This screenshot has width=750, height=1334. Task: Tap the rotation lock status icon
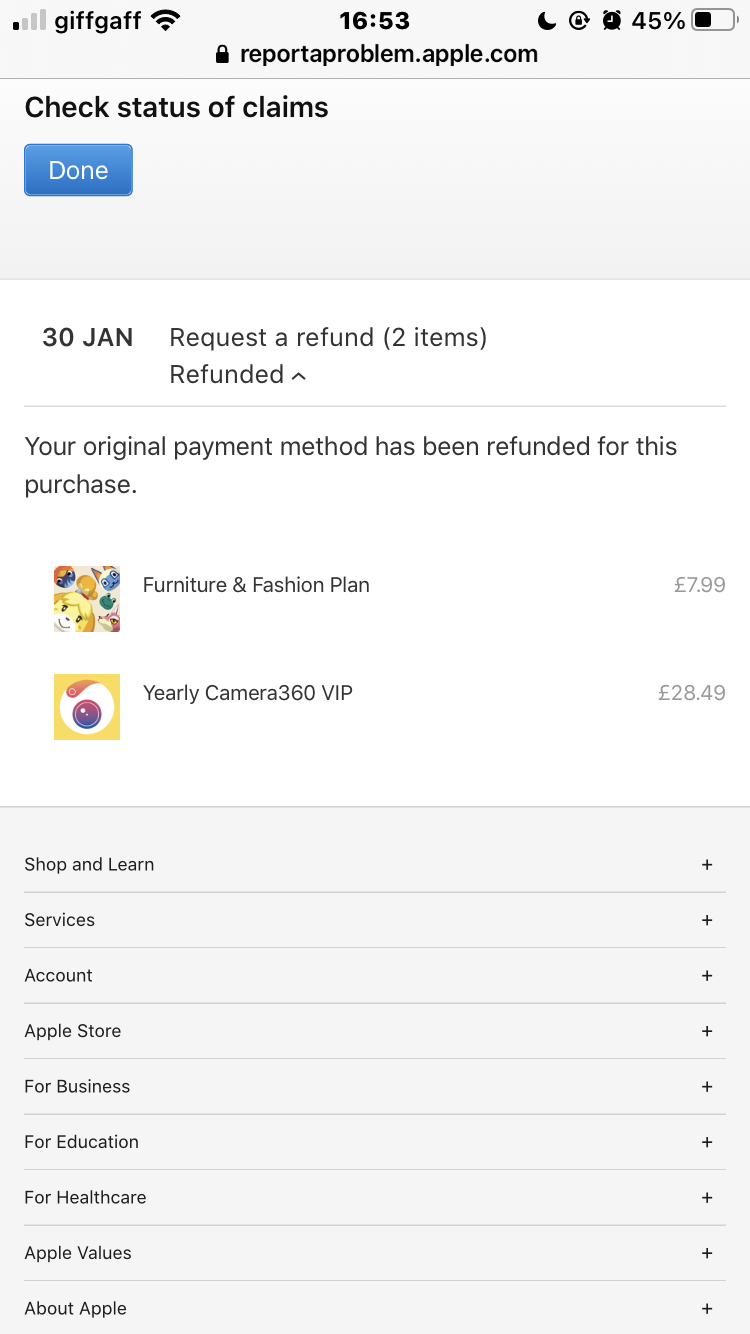(579, 20)
